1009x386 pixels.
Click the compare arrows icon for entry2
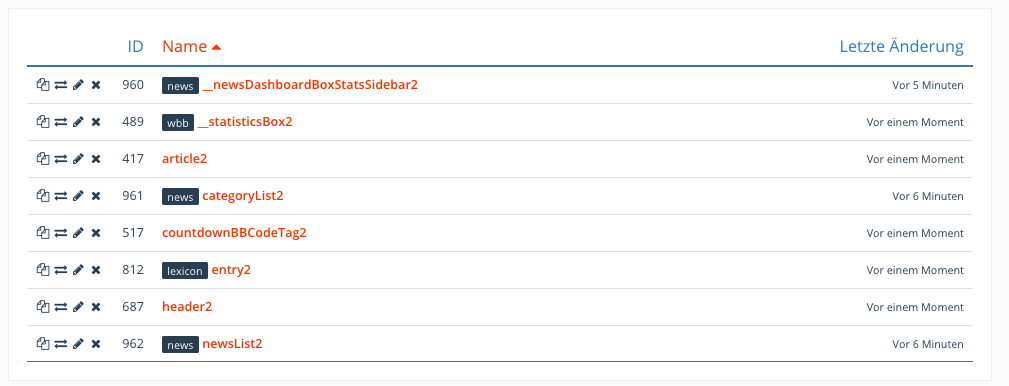tap(60, 270)
